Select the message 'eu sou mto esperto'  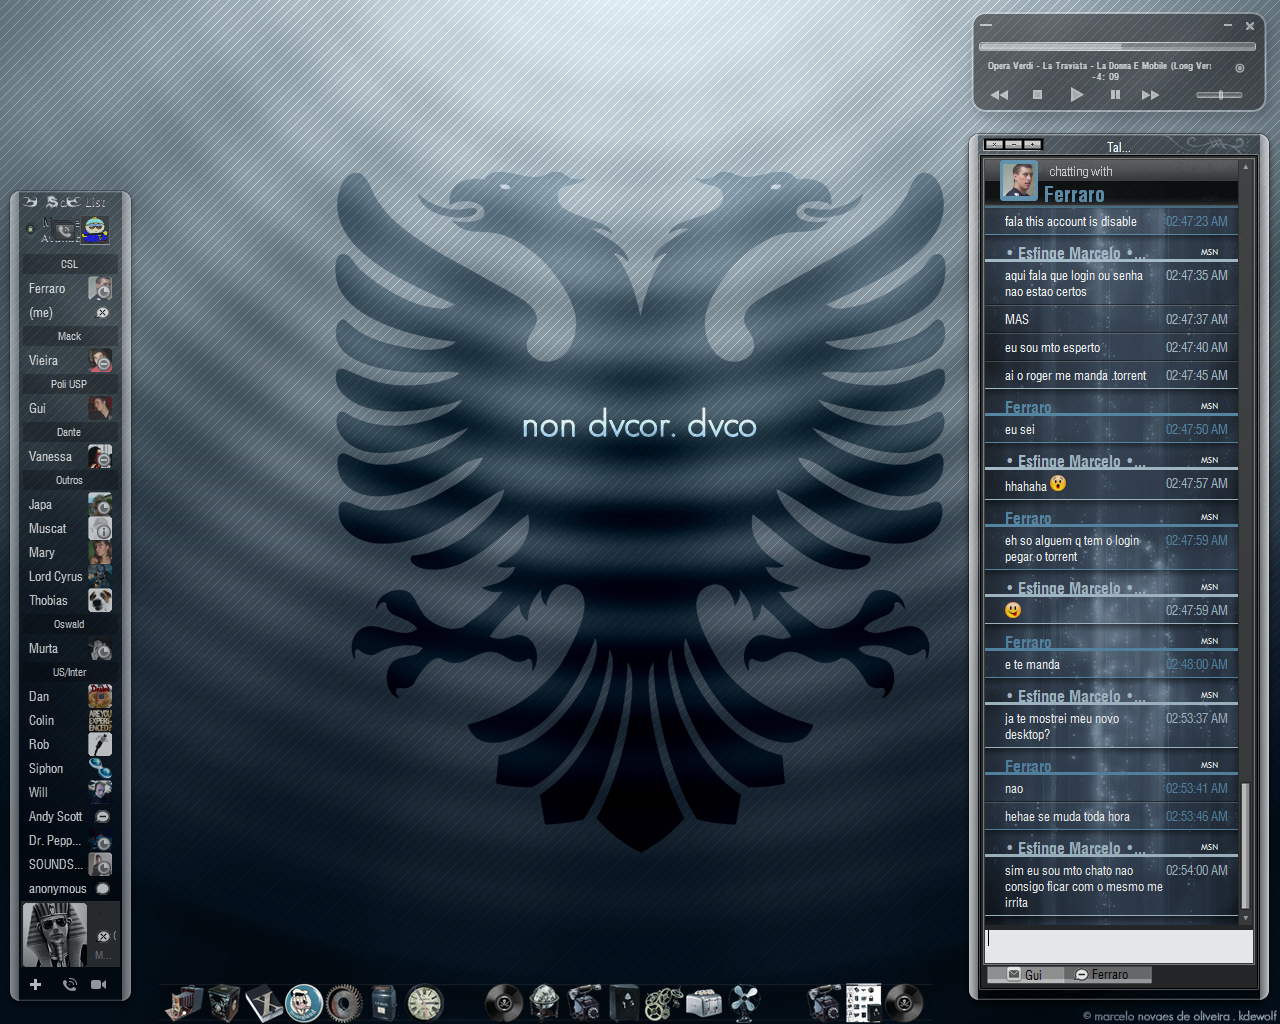[x=1111, y=348]
